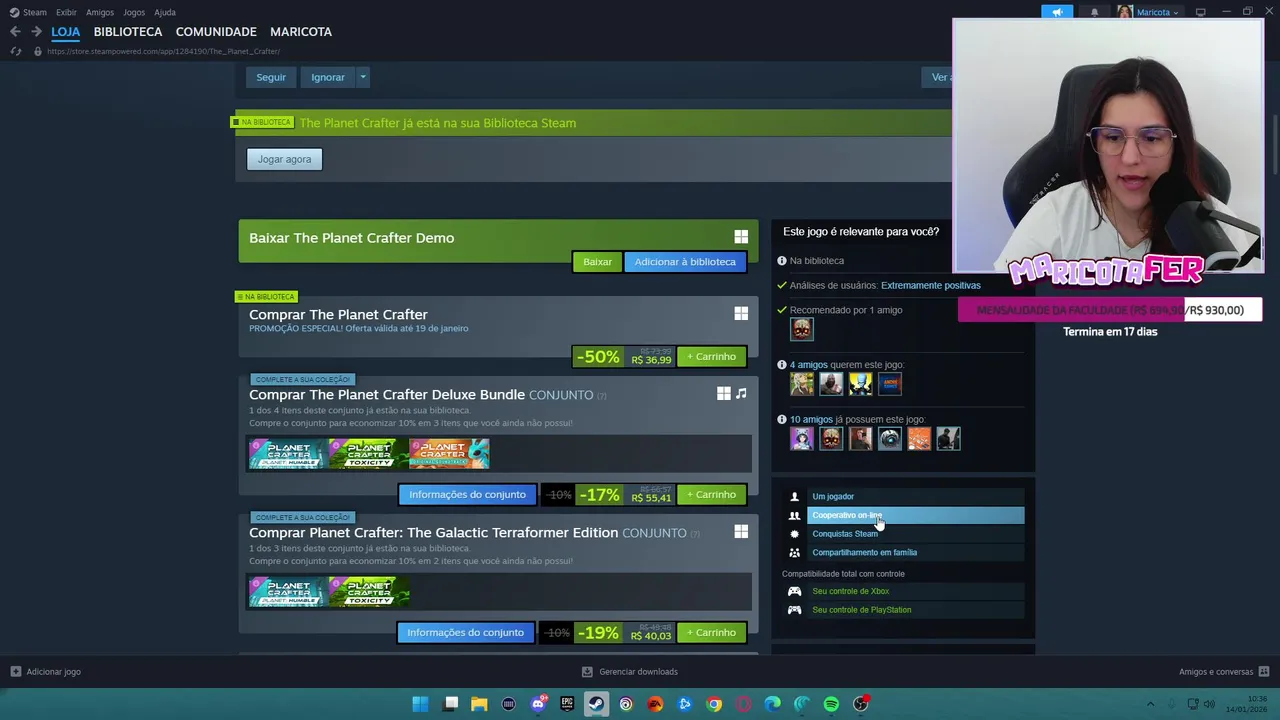Image resolution: width=1280 pixels, height=720 pixels.
Task: Open the Exibir menu
Action: (66, 12)
